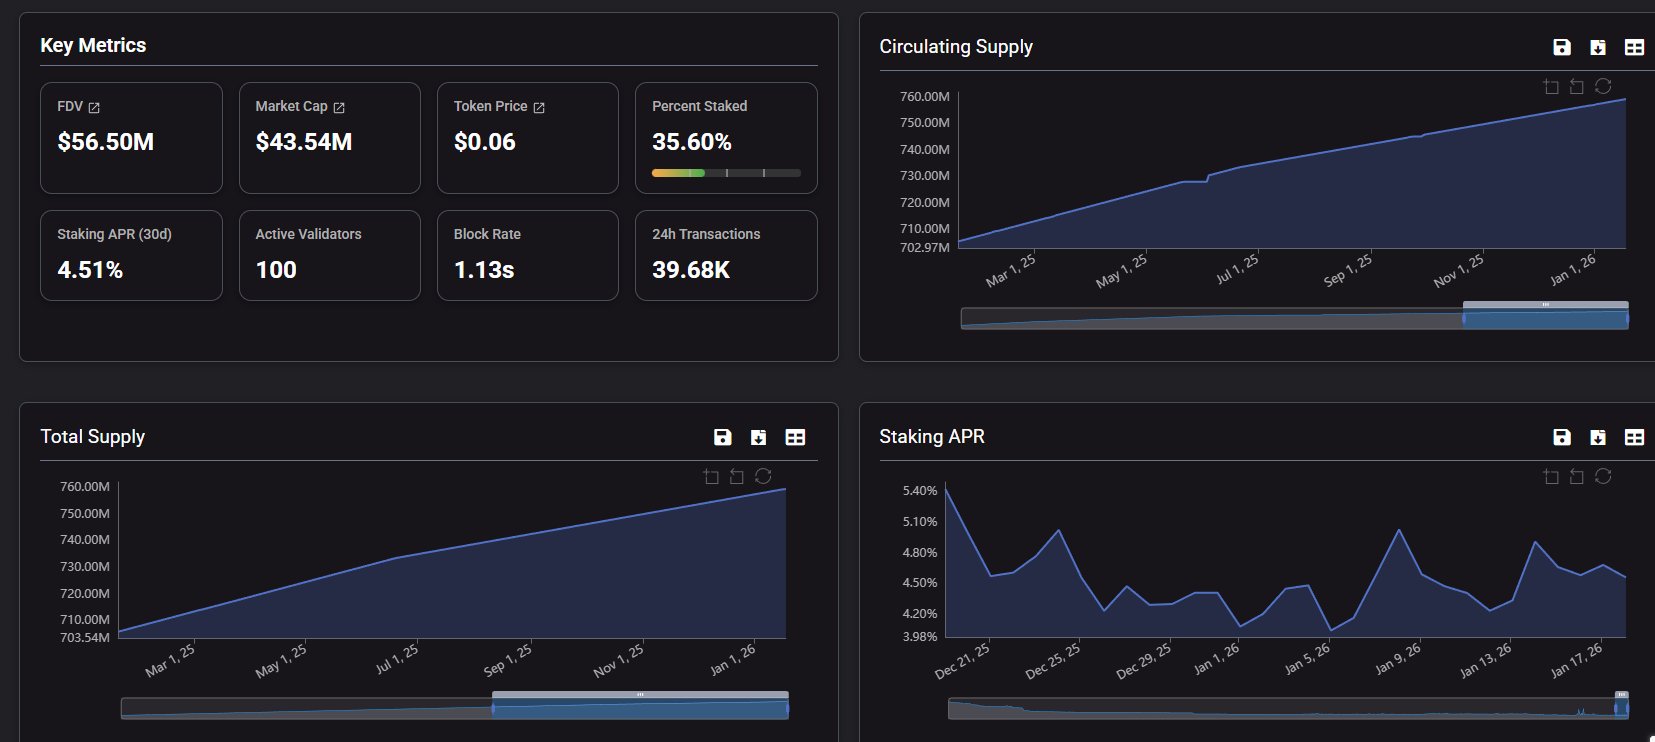
Task: Select the Staking APR (30d) metric card
Action: point(131,255)
